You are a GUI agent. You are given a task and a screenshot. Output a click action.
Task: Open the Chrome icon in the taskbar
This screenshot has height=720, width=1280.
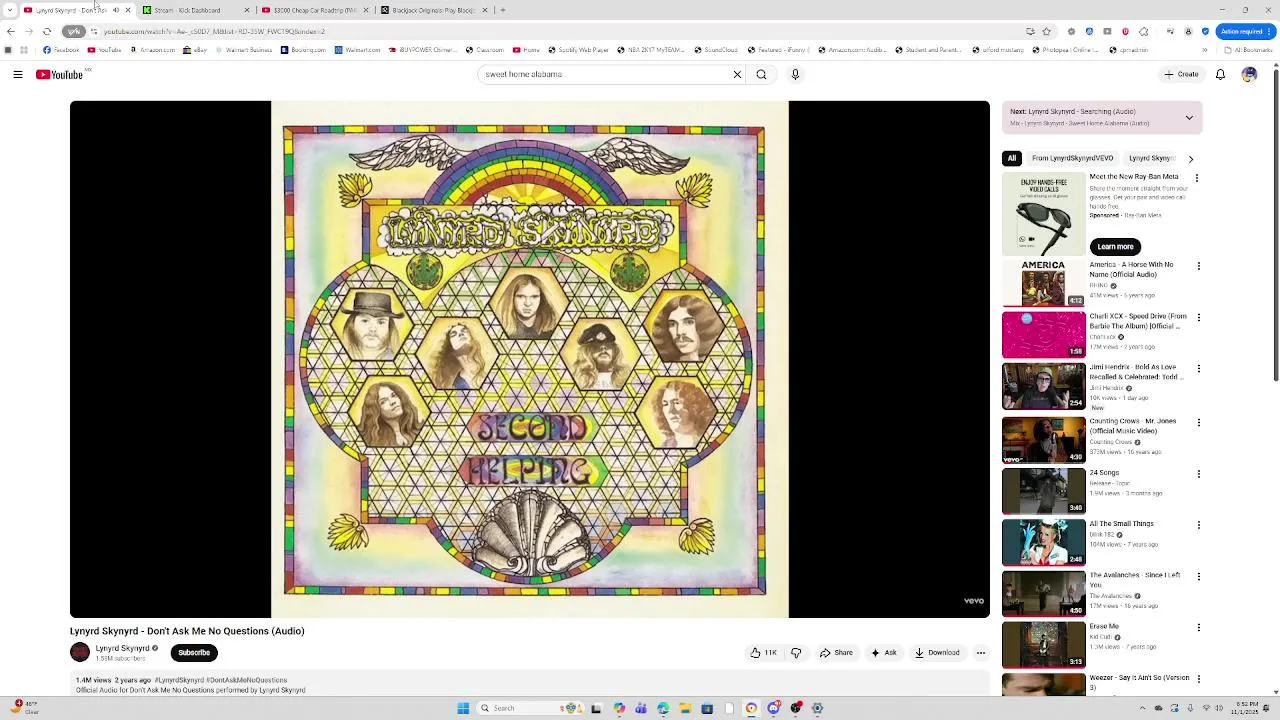751,708
